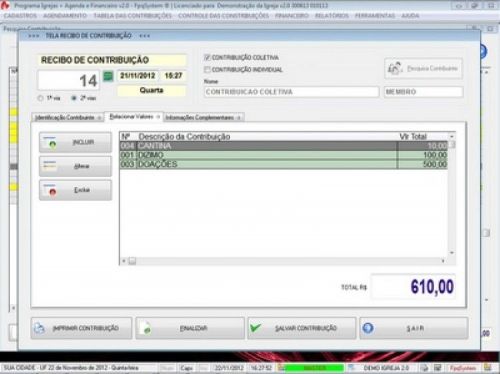Screen dimensions: 500x374
Task: Click the Alterar button
Action: [75, 166]
